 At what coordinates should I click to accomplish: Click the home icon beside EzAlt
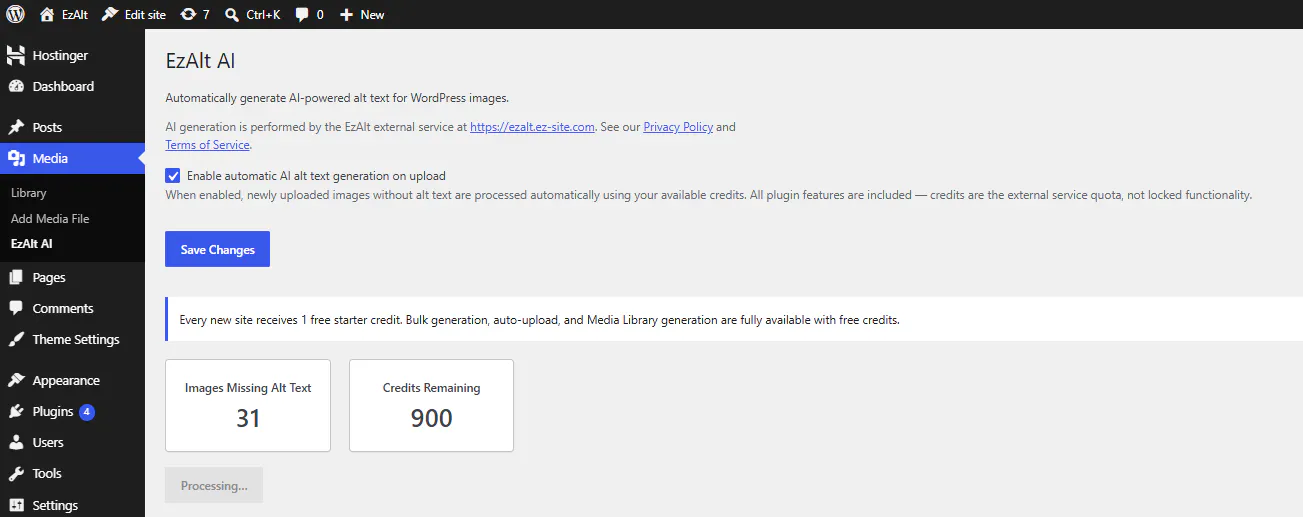[x=47, y=14]
